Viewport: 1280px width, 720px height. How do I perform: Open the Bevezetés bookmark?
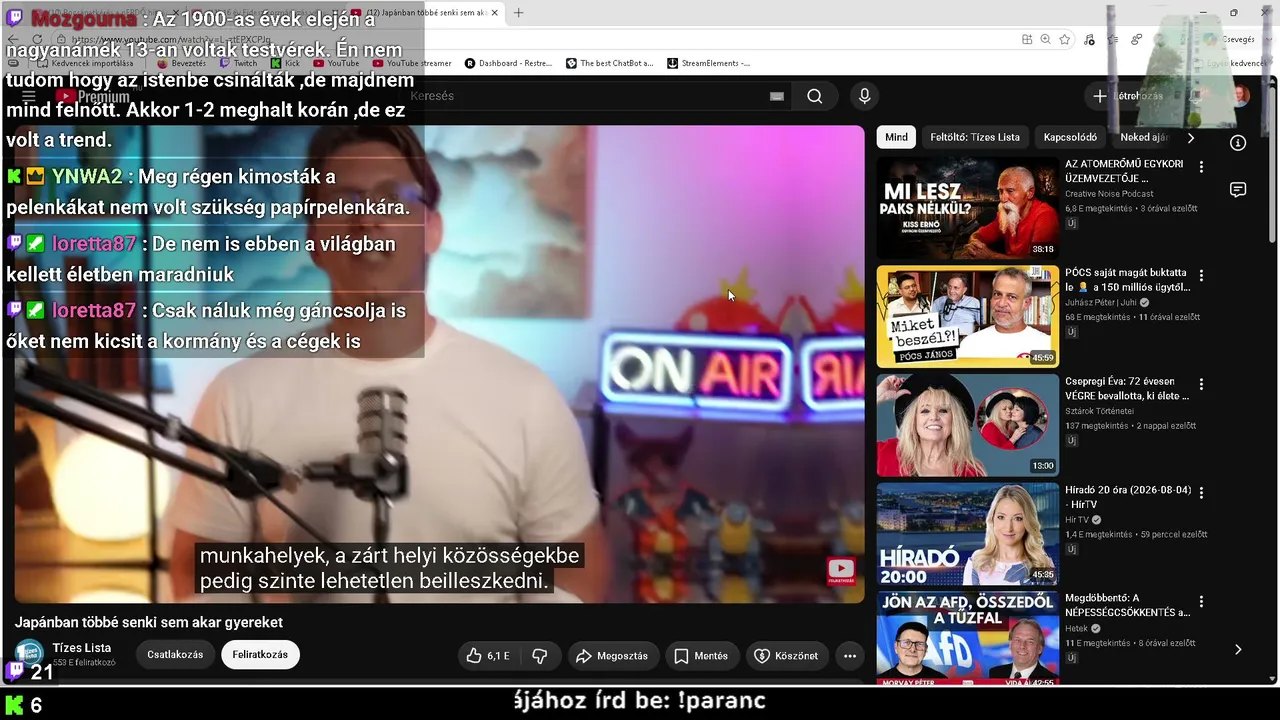coord(181,63)
